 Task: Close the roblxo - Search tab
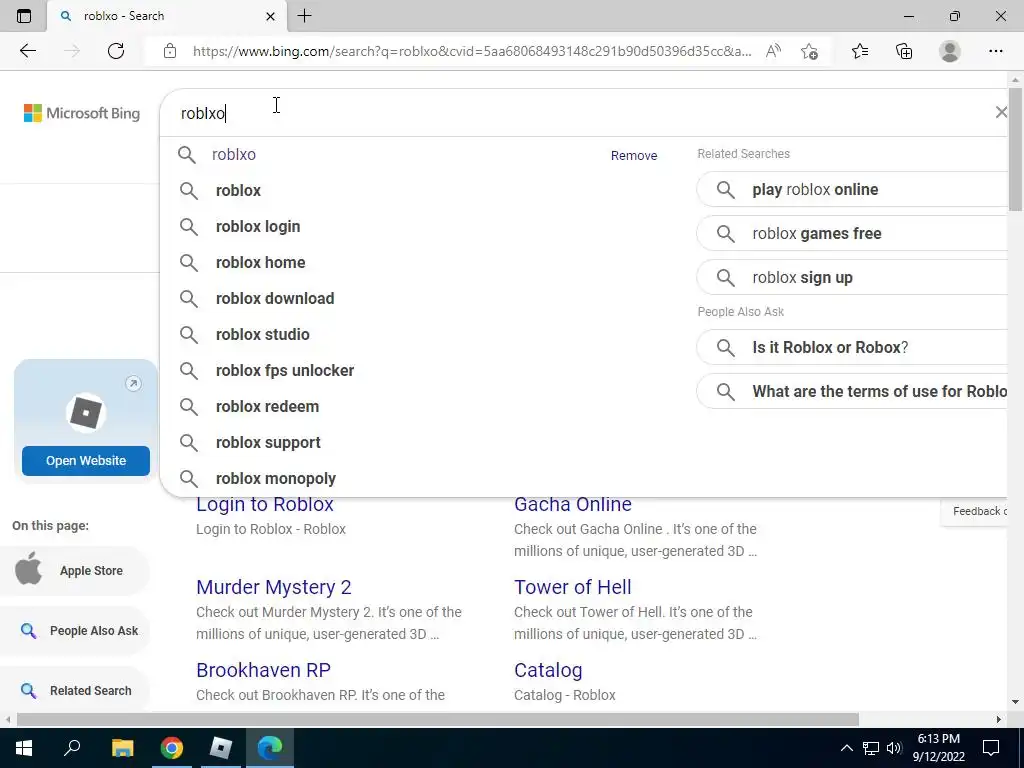pyautogui.click(x=270, y=16)
